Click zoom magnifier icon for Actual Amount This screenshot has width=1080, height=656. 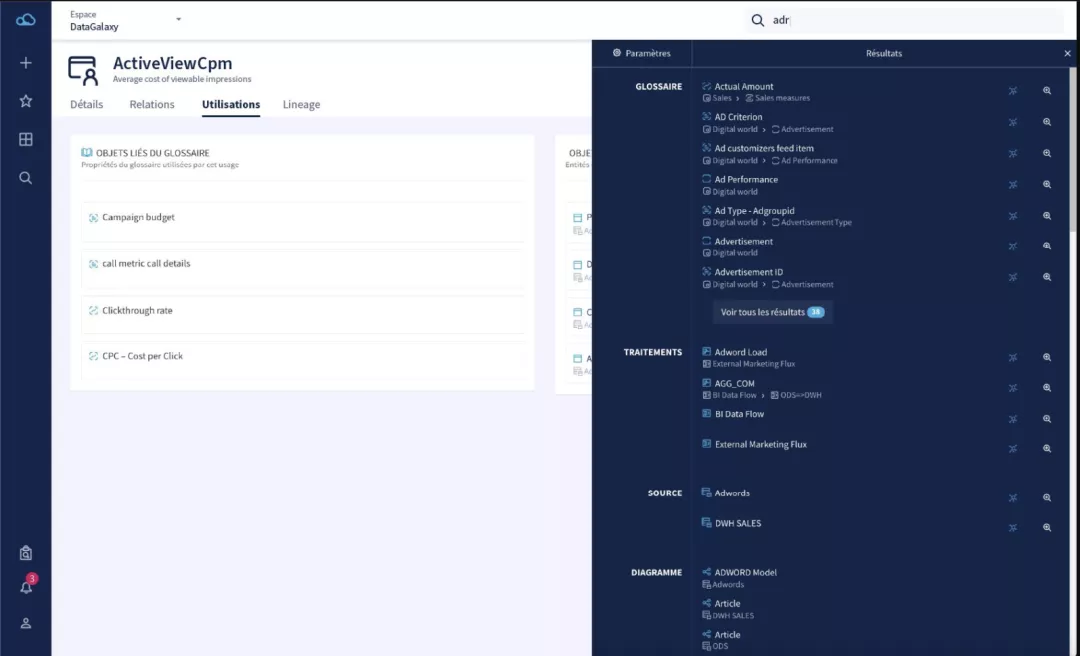1047,91
